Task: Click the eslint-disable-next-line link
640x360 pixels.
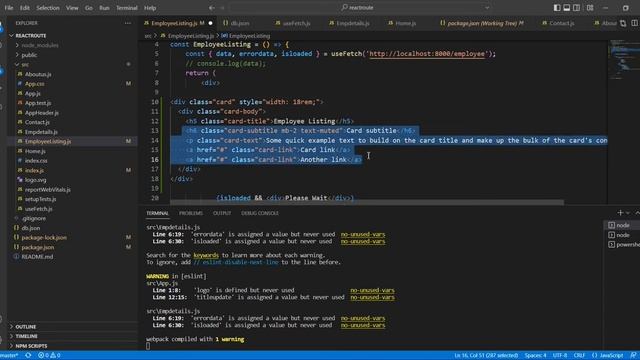Action: tap(236, 262)
